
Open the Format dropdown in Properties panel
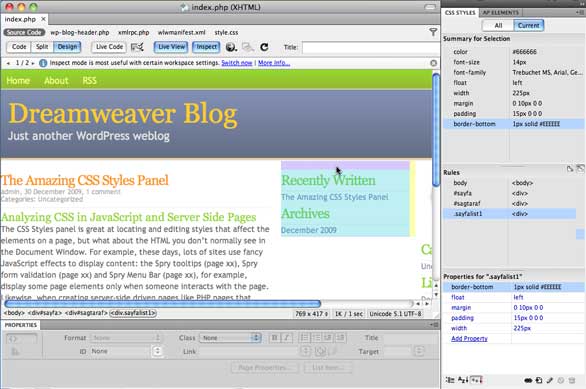coord(126,338)
